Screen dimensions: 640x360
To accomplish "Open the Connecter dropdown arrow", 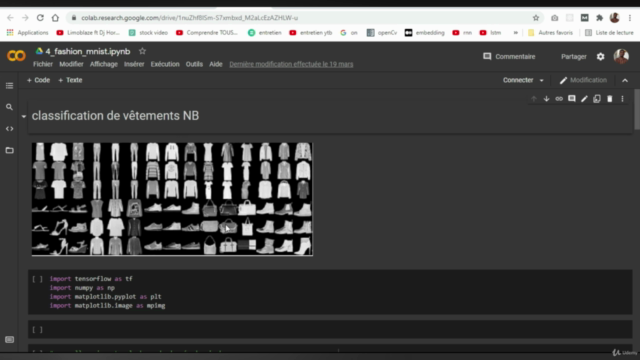I will (x=542, y=80).
